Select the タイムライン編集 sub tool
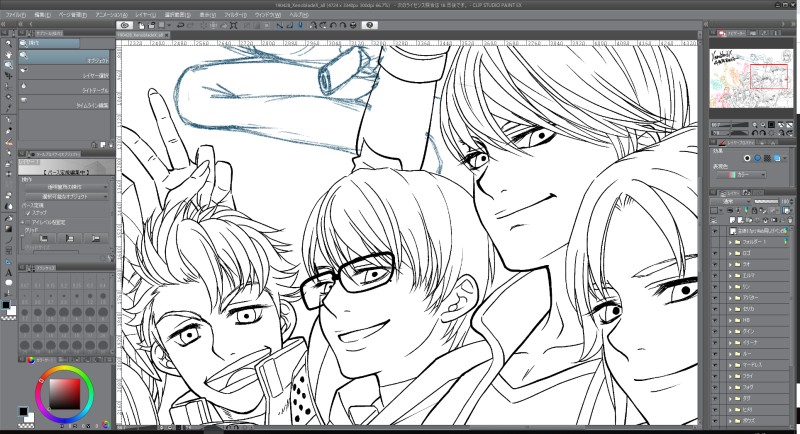This screenshot has width=800, height=434. click(64, 101)
